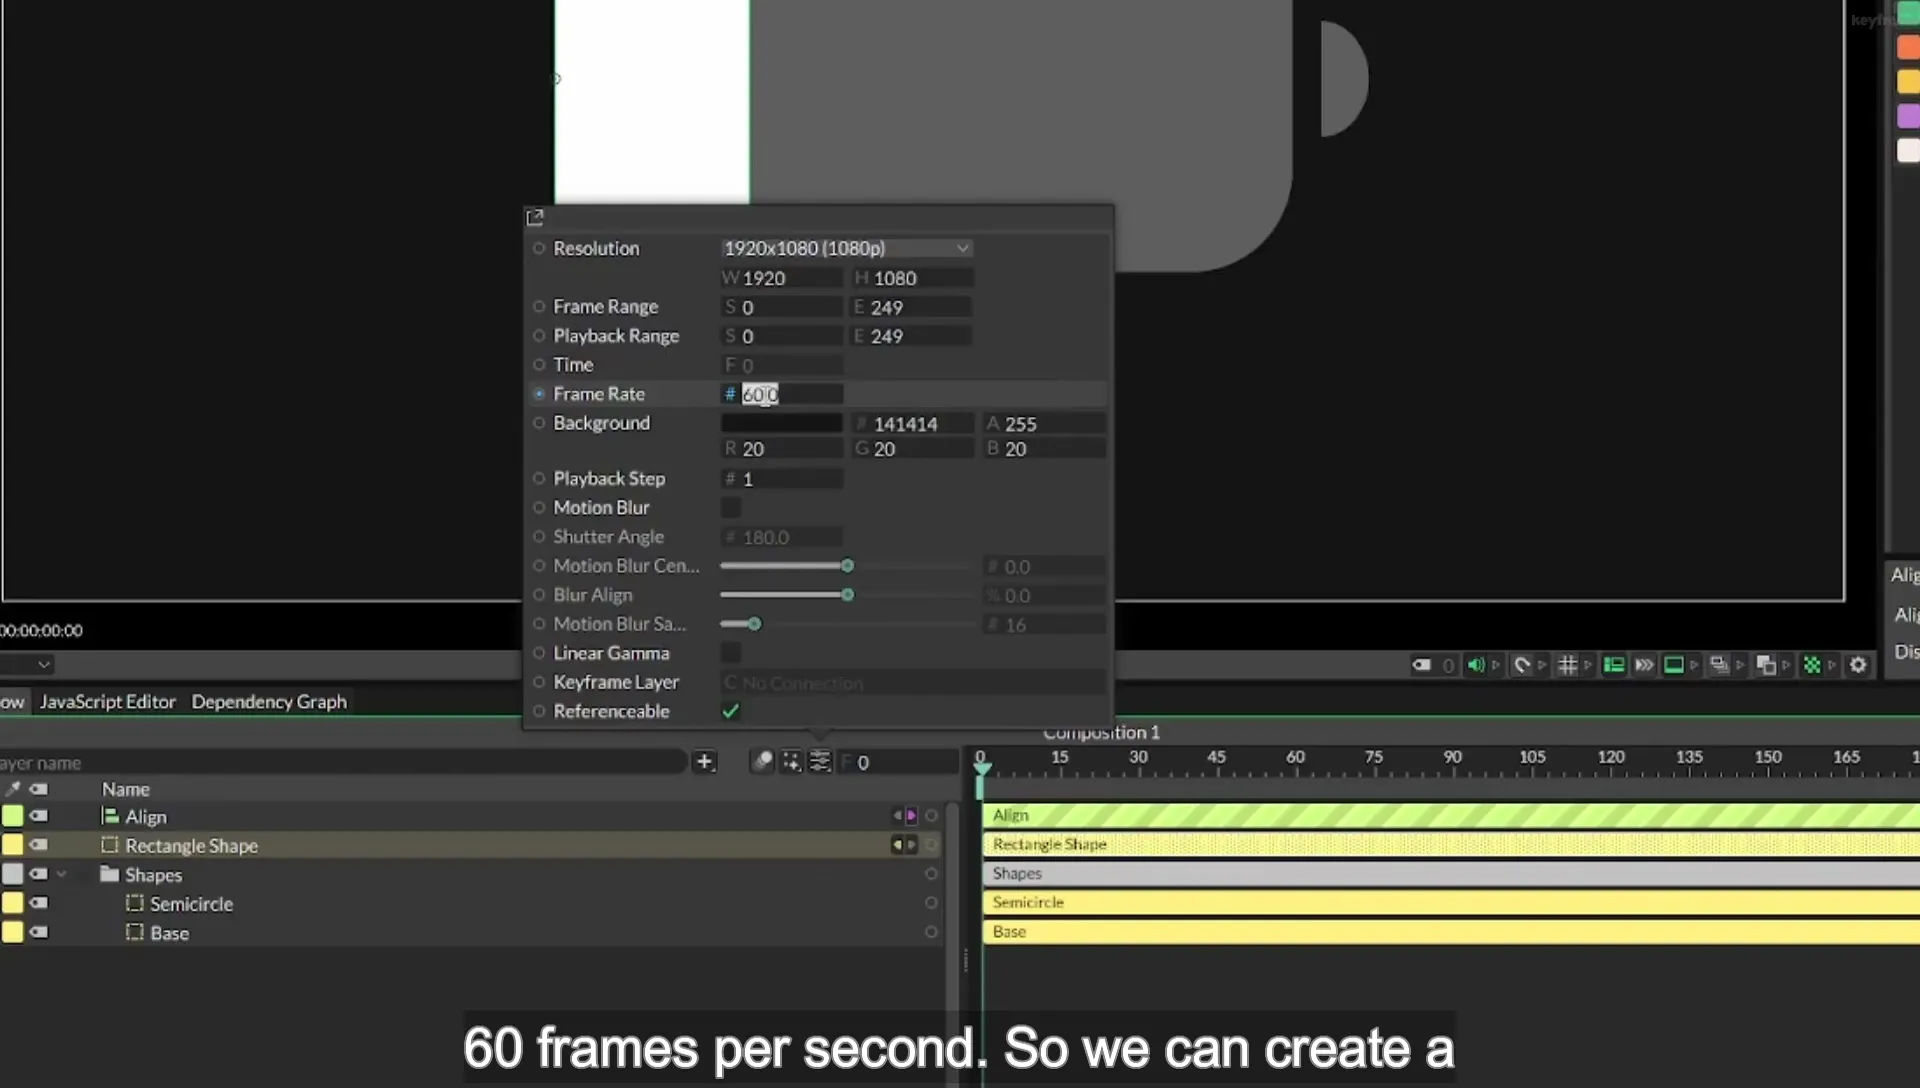This screenshot has height=1088, width=1920.
Task: Expand audio options arrow beside the speaker icon
Action: (x=1496, y=665)
